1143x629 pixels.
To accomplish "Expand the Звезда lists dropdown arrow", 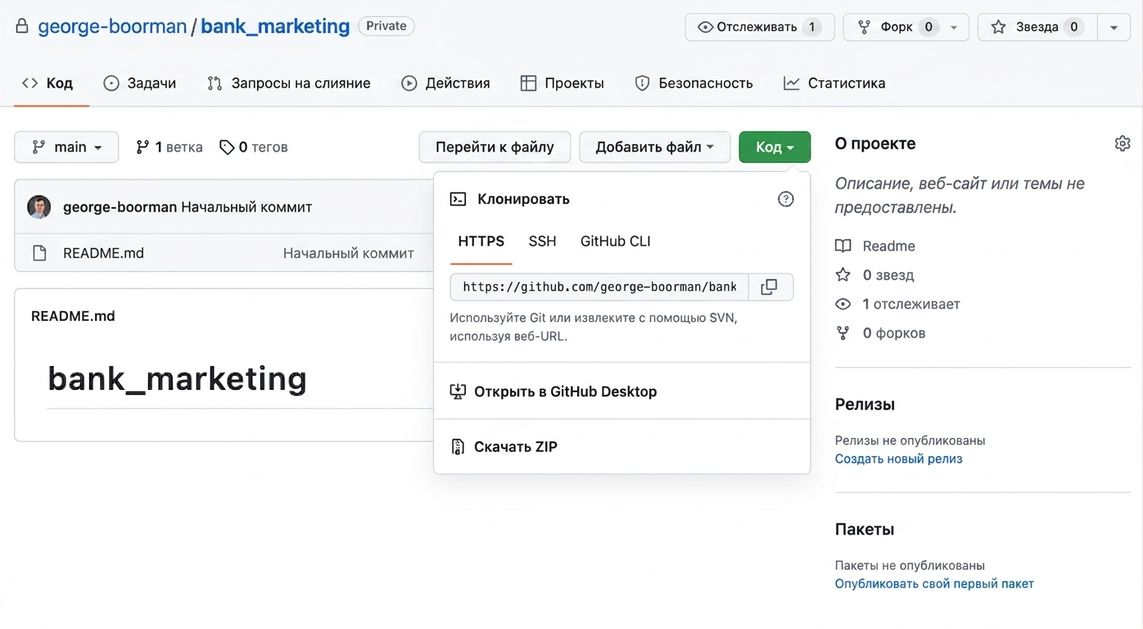I will click(1114, 27).
